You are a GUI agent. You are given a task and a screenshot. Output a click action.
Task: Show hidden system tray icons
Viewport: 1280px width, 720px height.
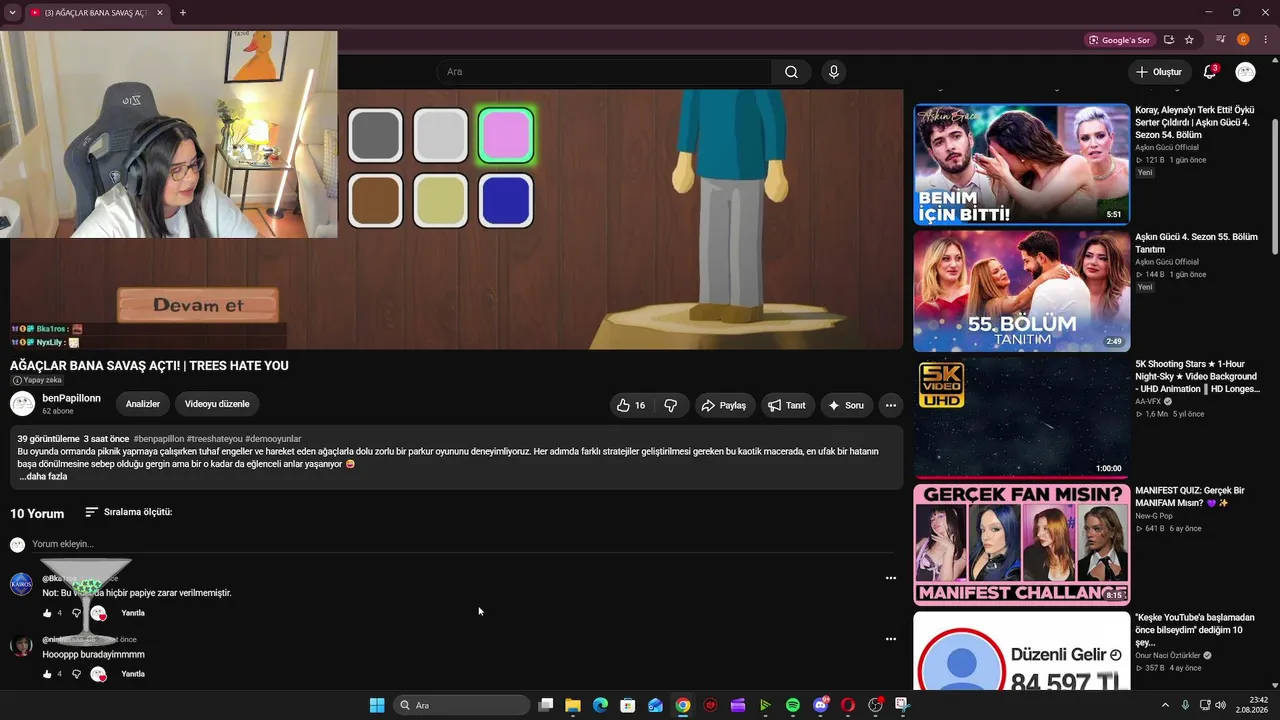pyautogui.click(x=1165, y=705)
